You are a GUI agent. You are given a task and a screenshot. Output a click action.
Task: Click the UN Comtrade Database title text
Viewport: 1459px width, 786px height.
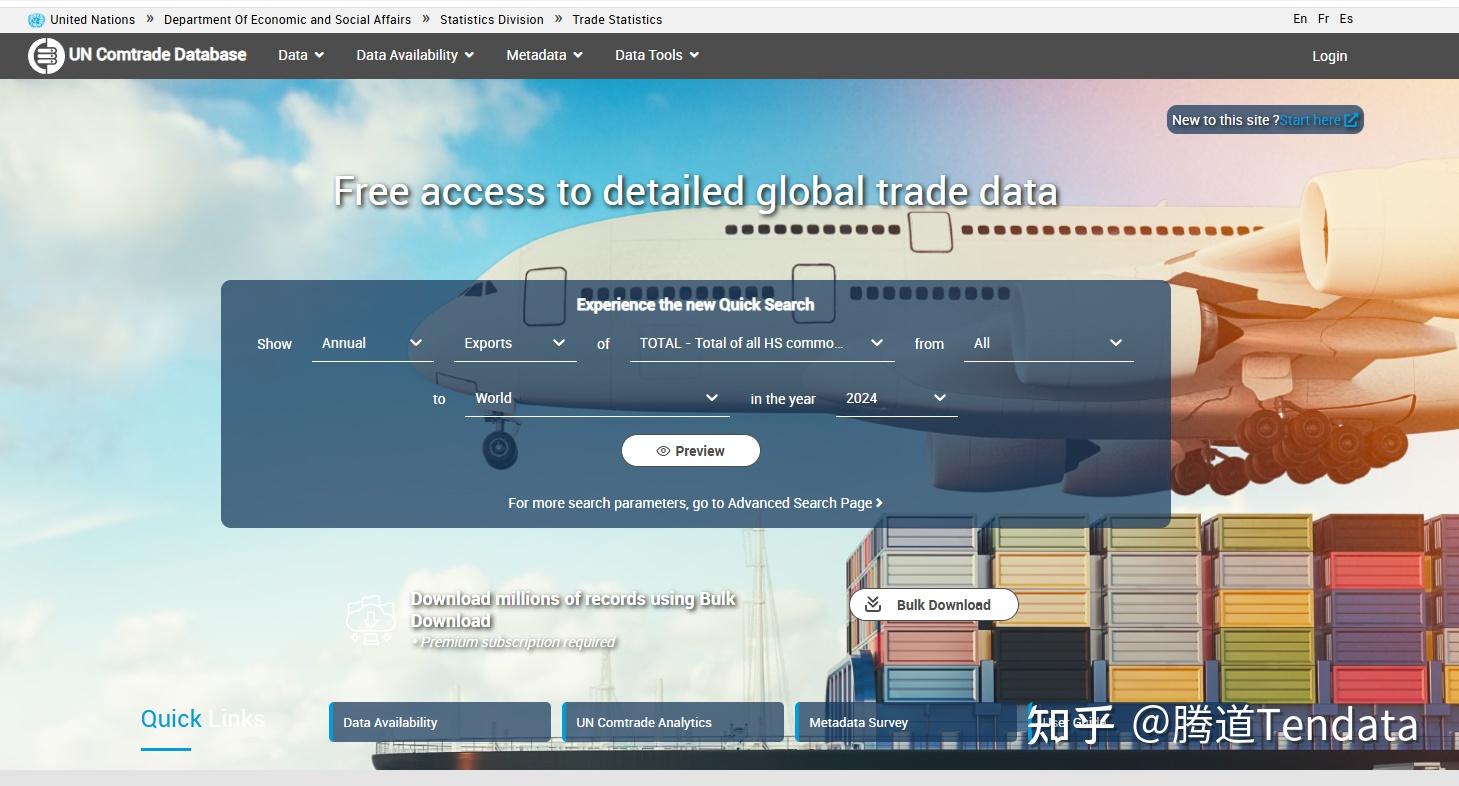157,55
